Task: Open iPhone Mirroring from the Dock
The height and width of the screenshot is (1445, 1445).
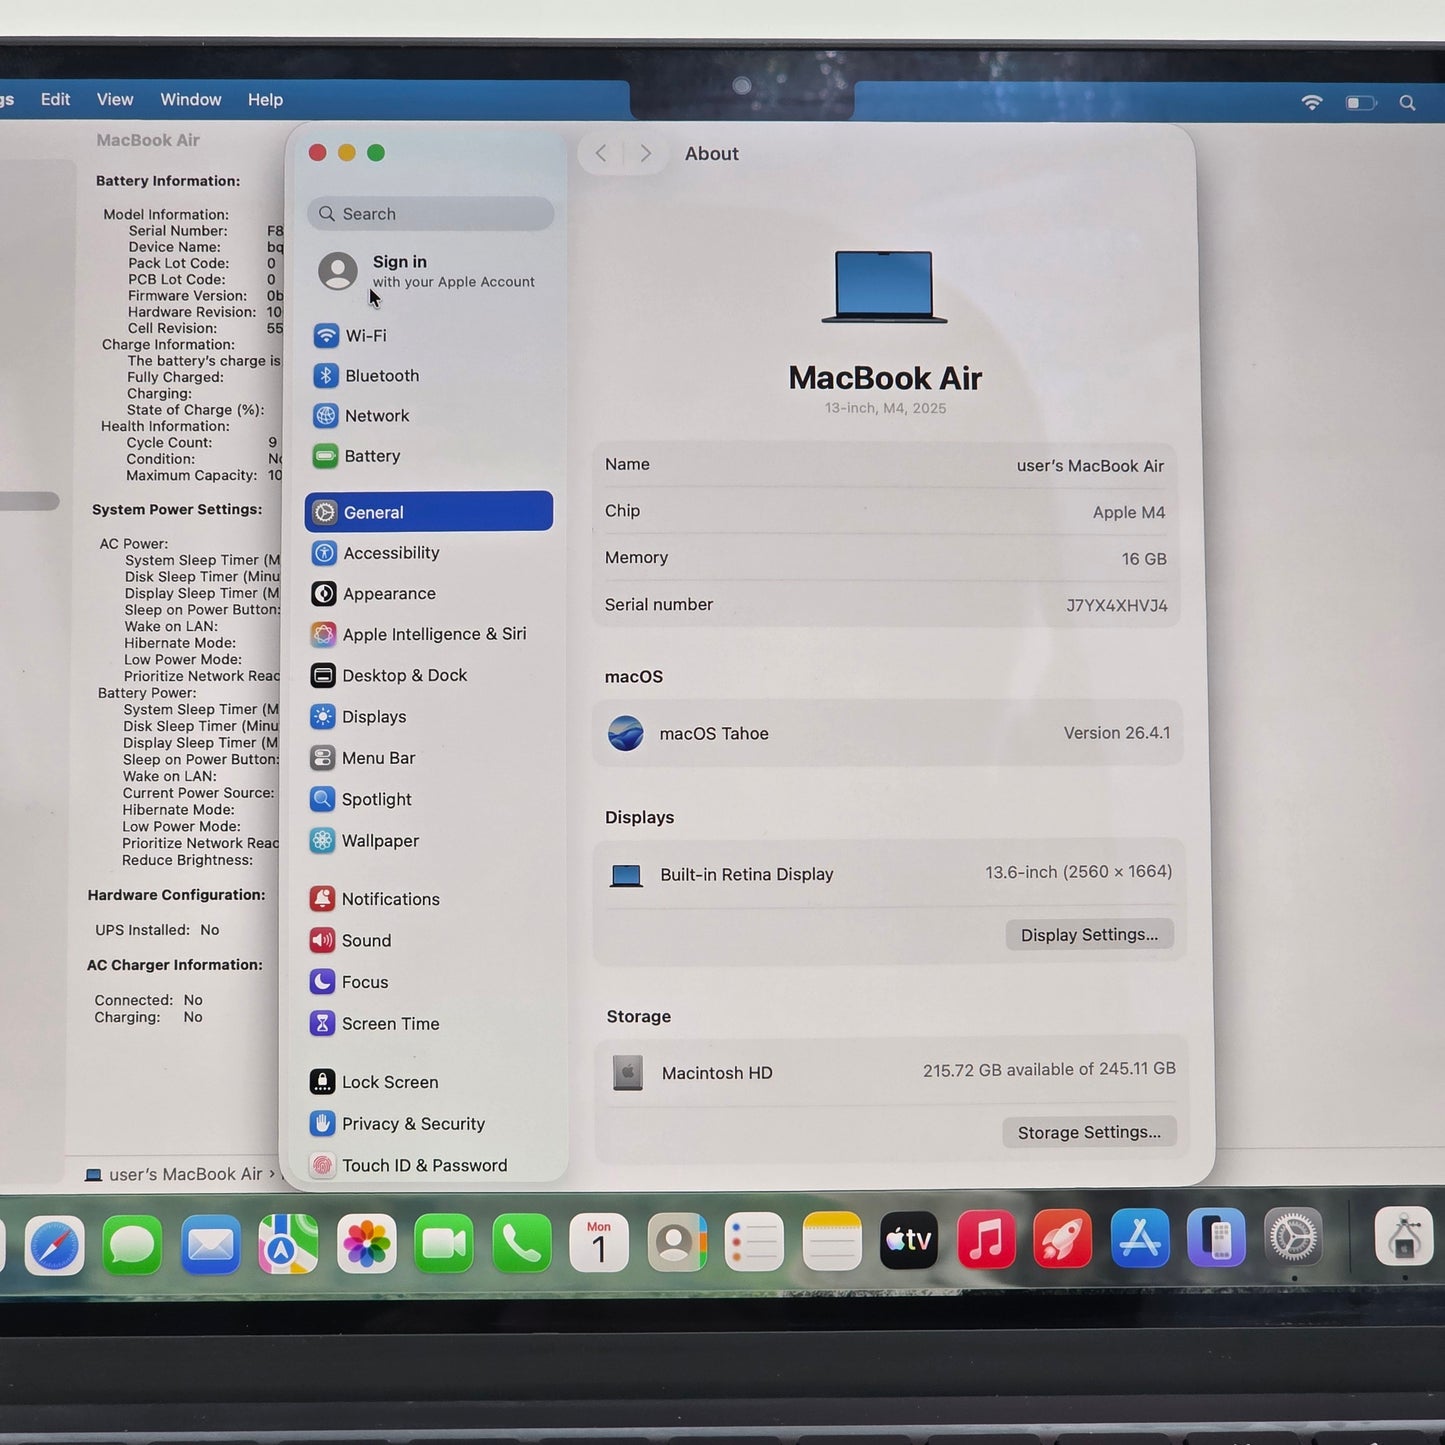Action: pos(1217,1238)
